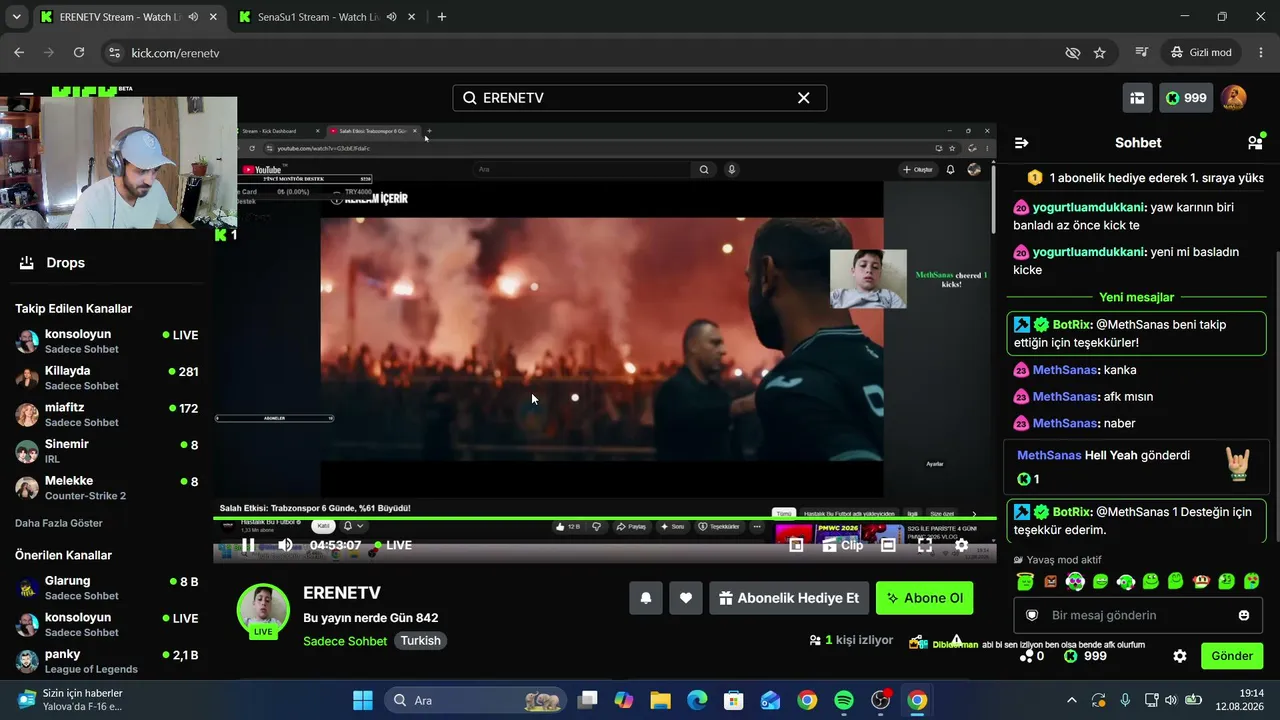Open stream player settings gear
The width and height of the screenshot is (1280, 720).
click(x=961, y=545)
